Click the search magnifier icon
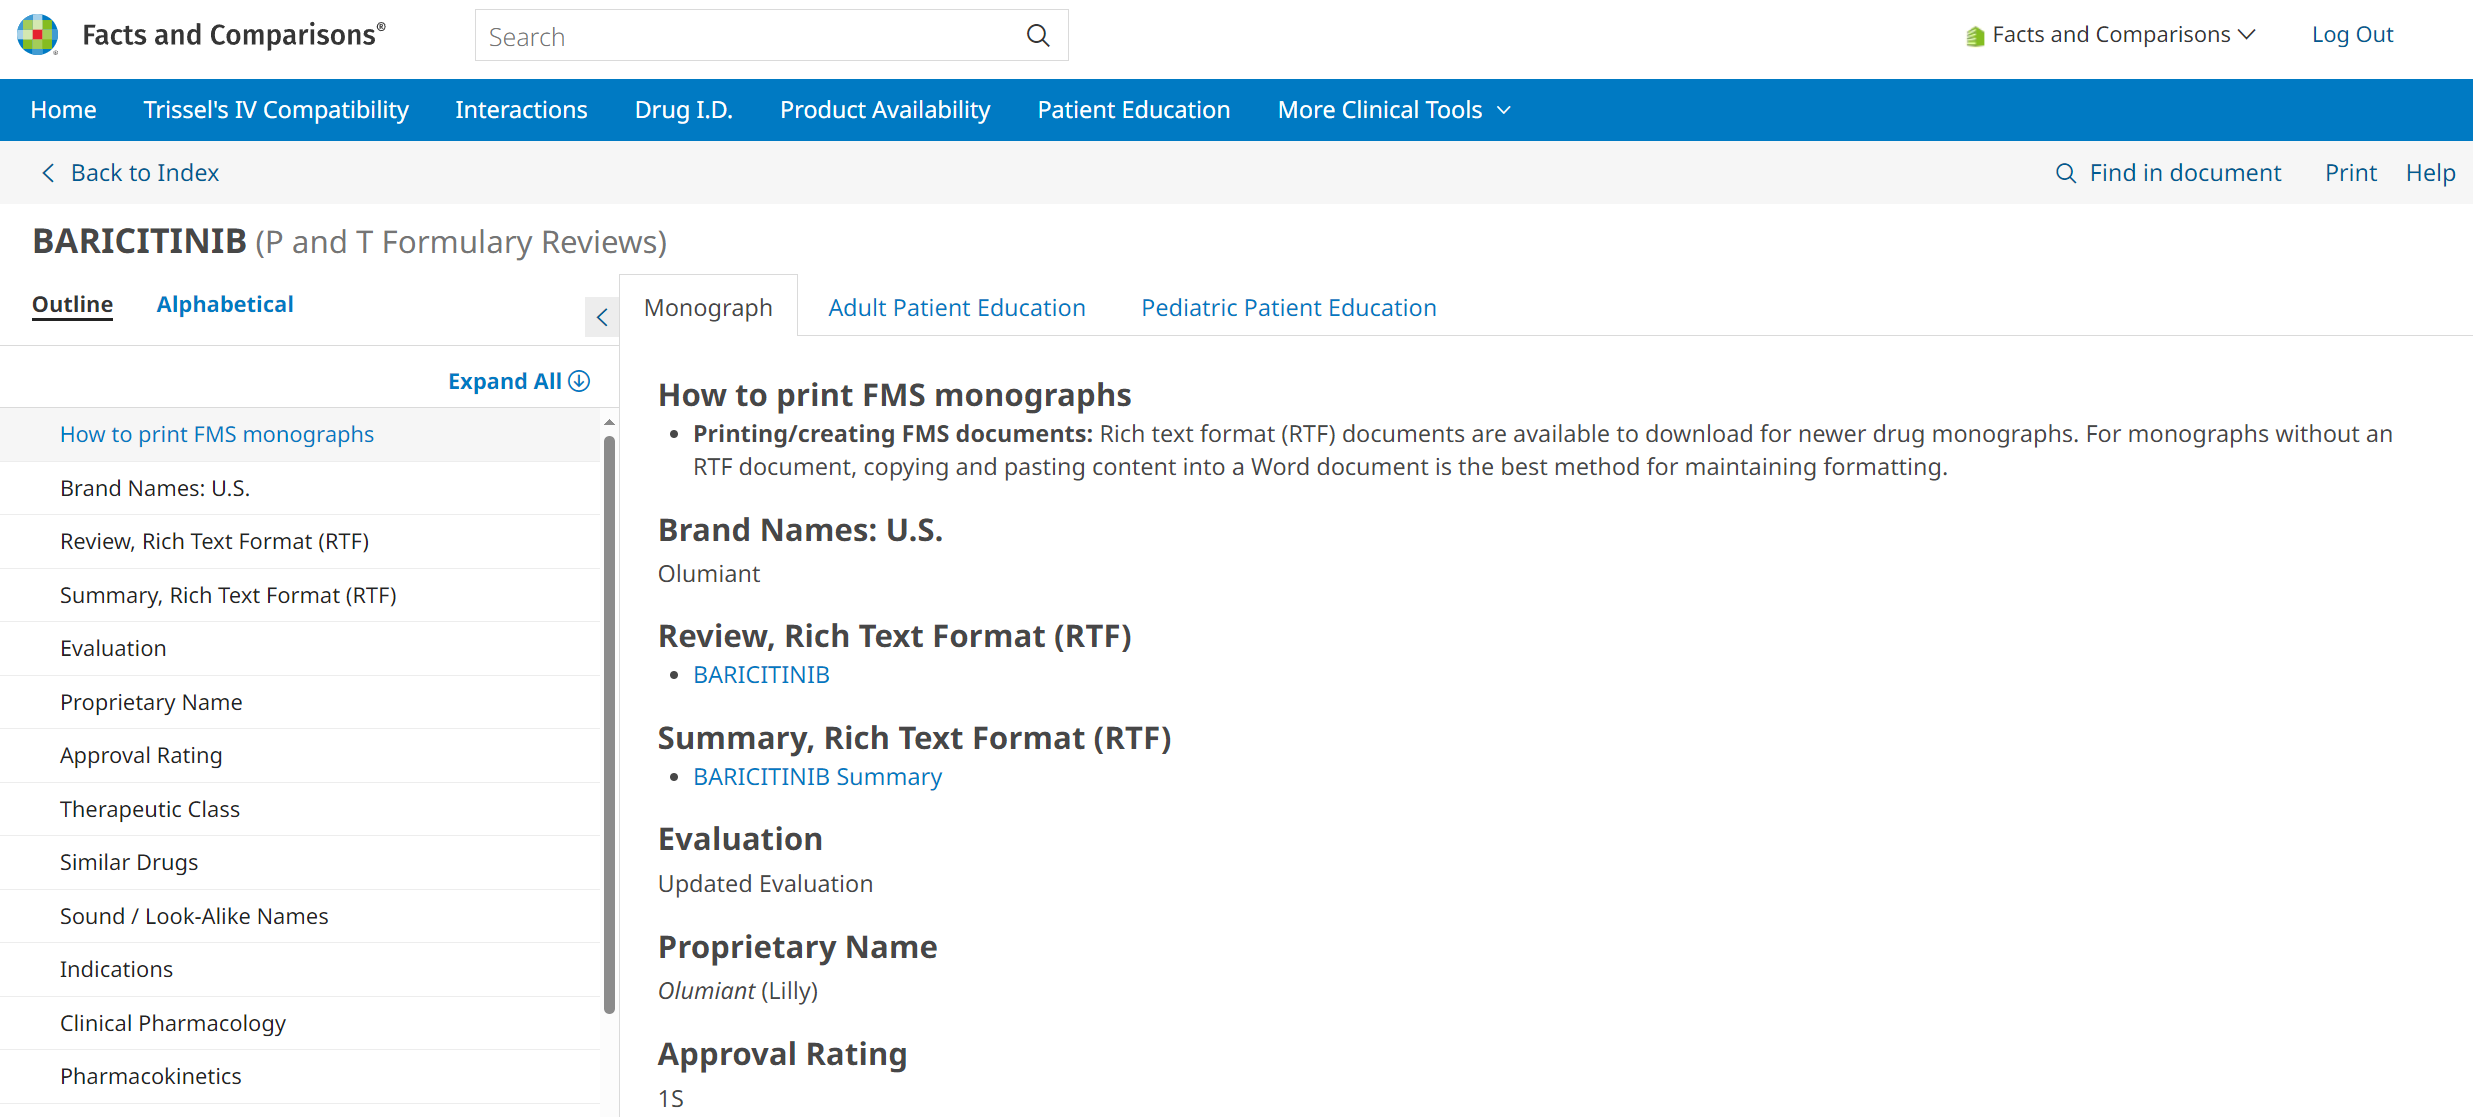This screenshot has height=1117, width=2473. click(x=1038, y=36)
